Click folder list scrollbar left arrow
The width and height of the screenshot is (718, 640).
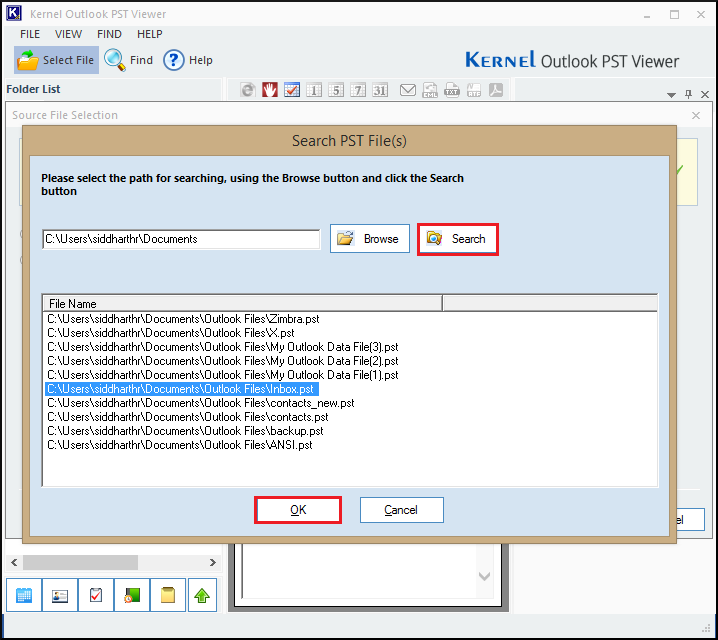coord(14,562)
